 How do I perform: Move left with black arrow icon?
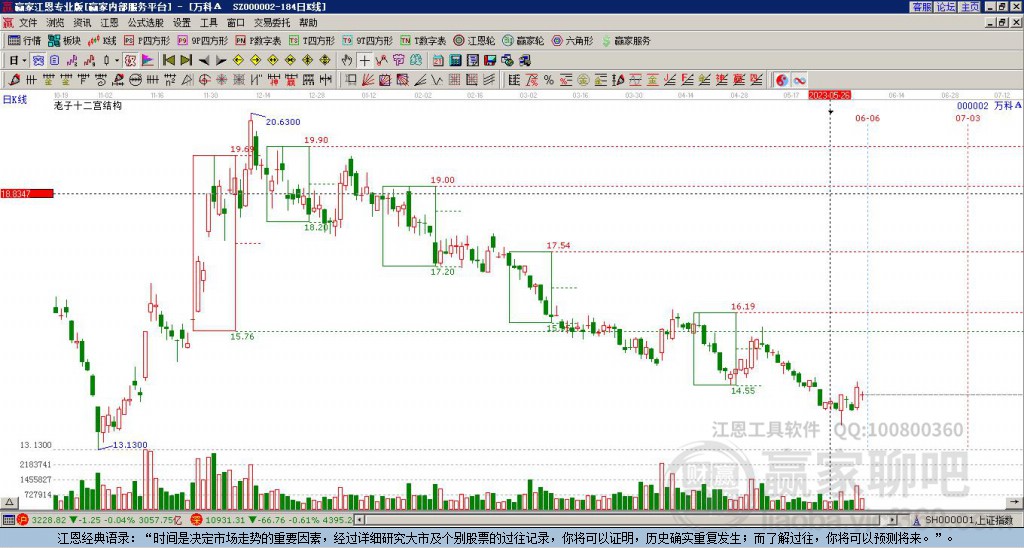tap(204, 61)
